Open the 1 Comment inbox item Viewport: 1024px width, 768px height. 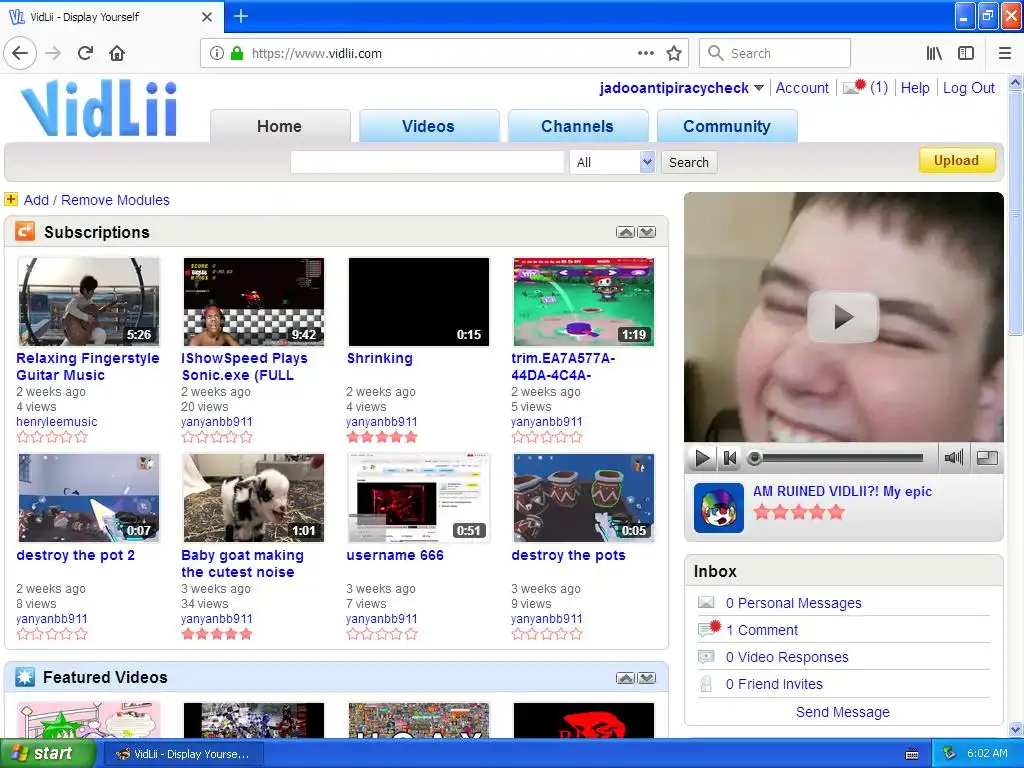tap(762, 630)
